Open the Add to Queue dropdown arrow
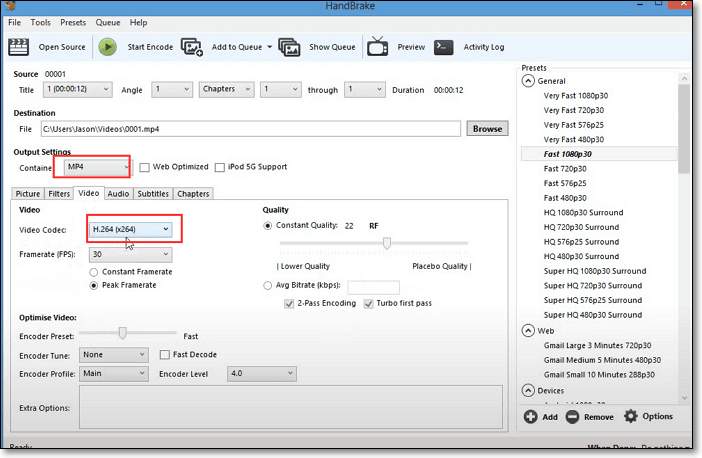Image resolution: width=702 pixels, height=458 pixels. [x=270, y=47]
